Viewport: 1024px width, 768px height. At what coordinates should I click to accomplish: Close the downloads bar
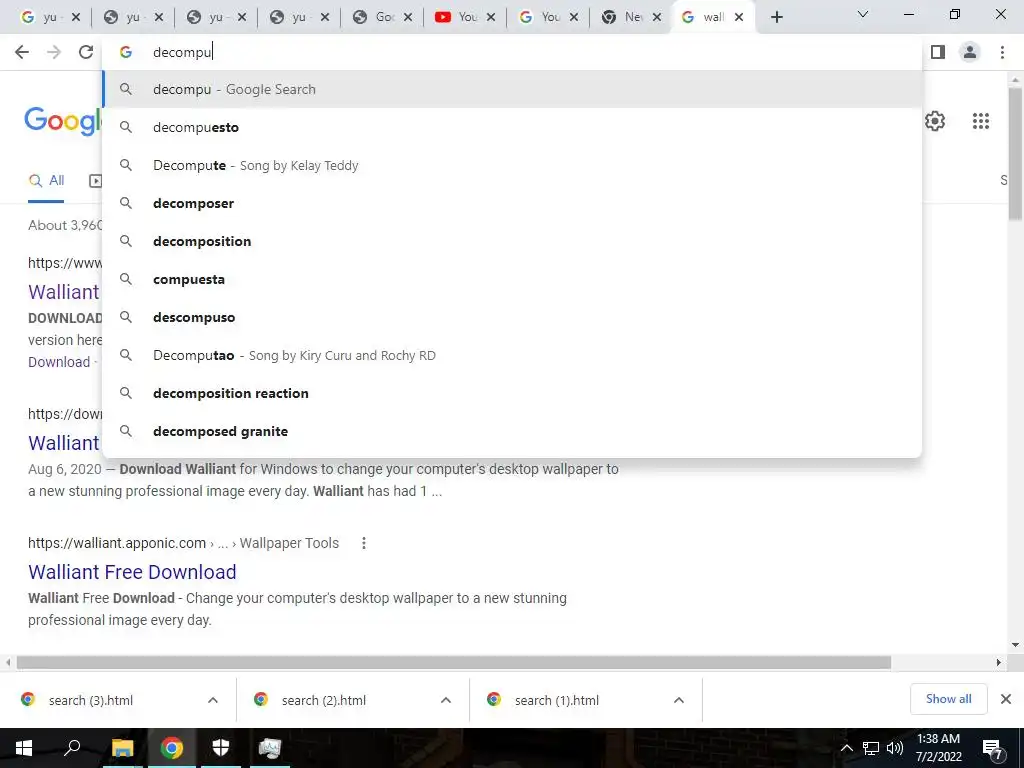1006,699
